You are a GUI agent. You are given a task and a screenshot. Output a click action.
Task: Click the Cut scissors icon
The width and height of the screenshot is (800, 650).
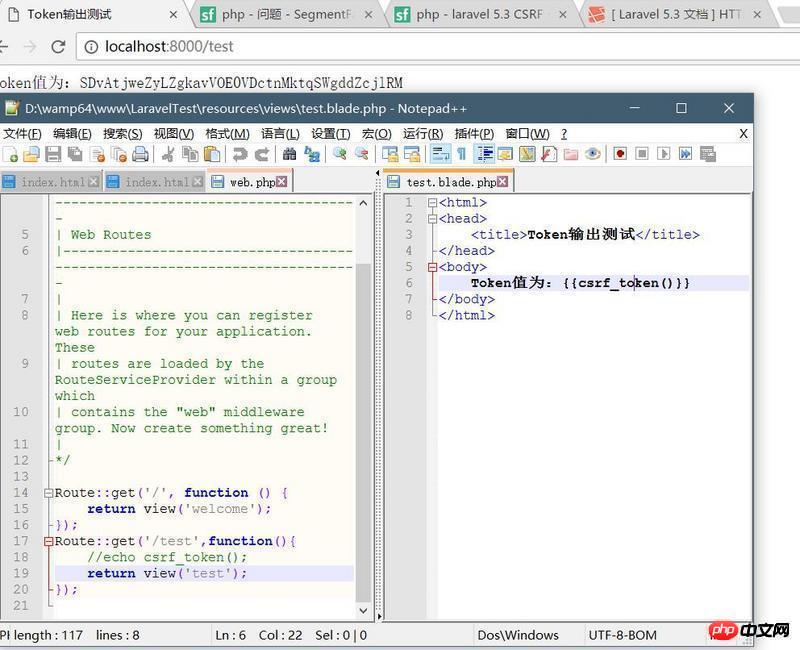tap(168, 154)
